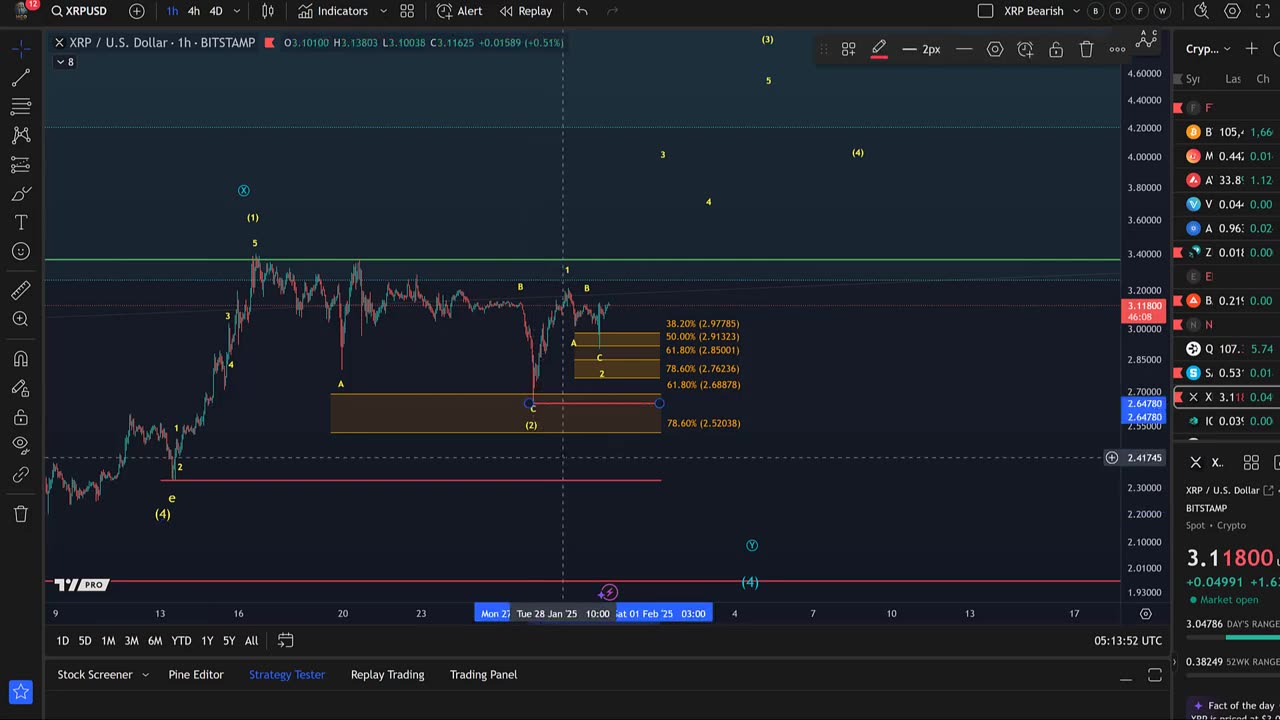This screenshot has width=1280, height=720.
Task: Toggle hide all drawings eye icon
Action: (20, 446)
